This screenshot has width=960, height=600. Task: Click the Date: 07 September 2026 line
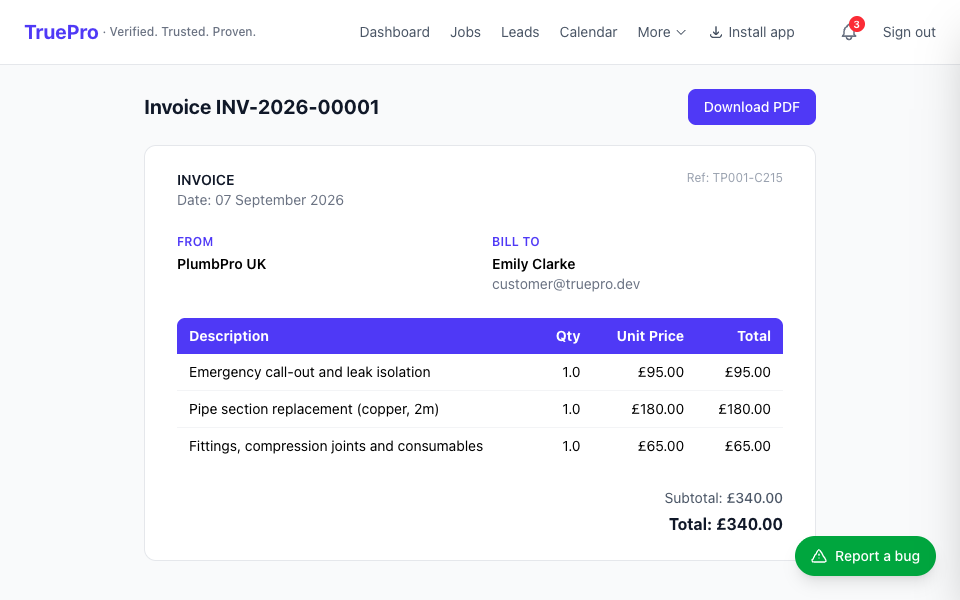(260, 200)
